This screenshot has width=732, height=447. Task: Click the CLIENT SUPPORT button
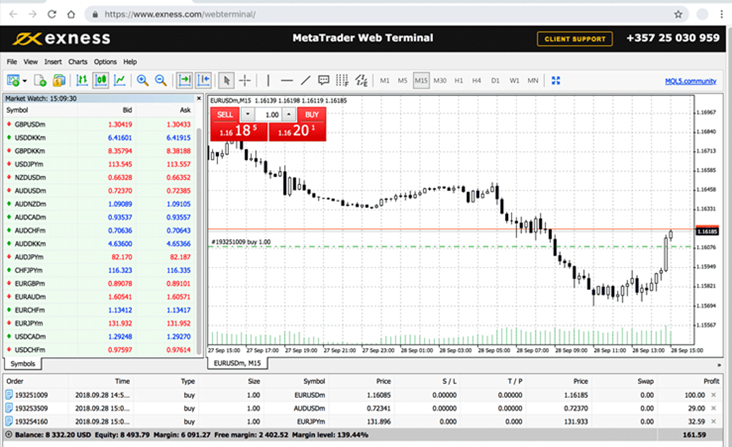[x=575, y=39]
